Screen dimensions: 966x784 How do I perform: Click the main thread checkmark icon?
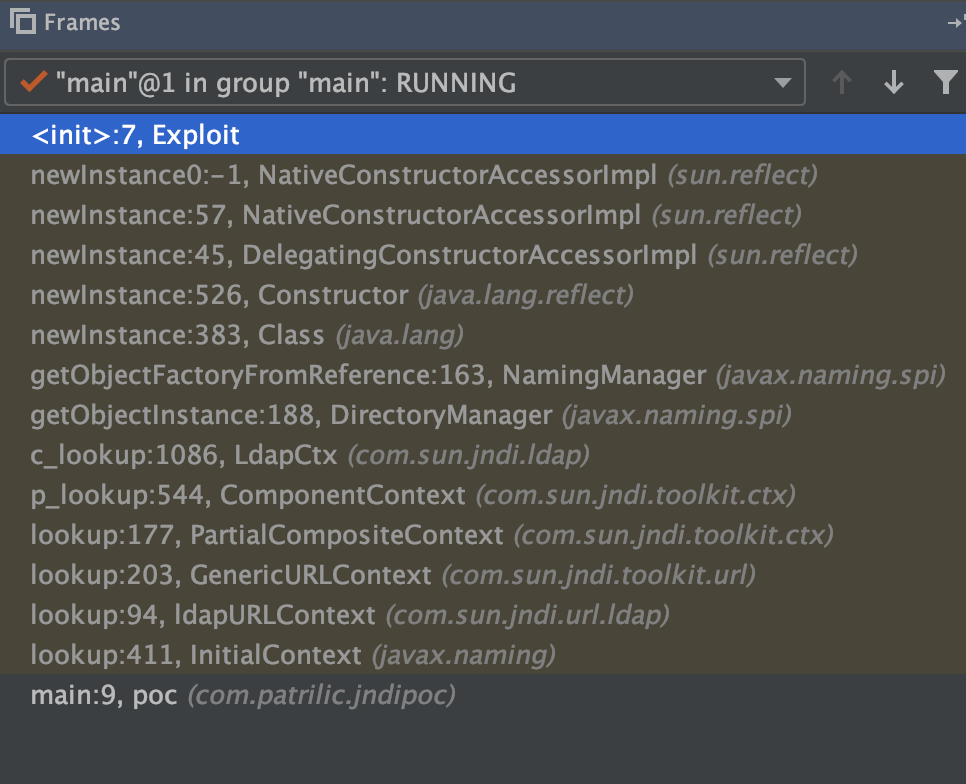(x=33, y=83)
